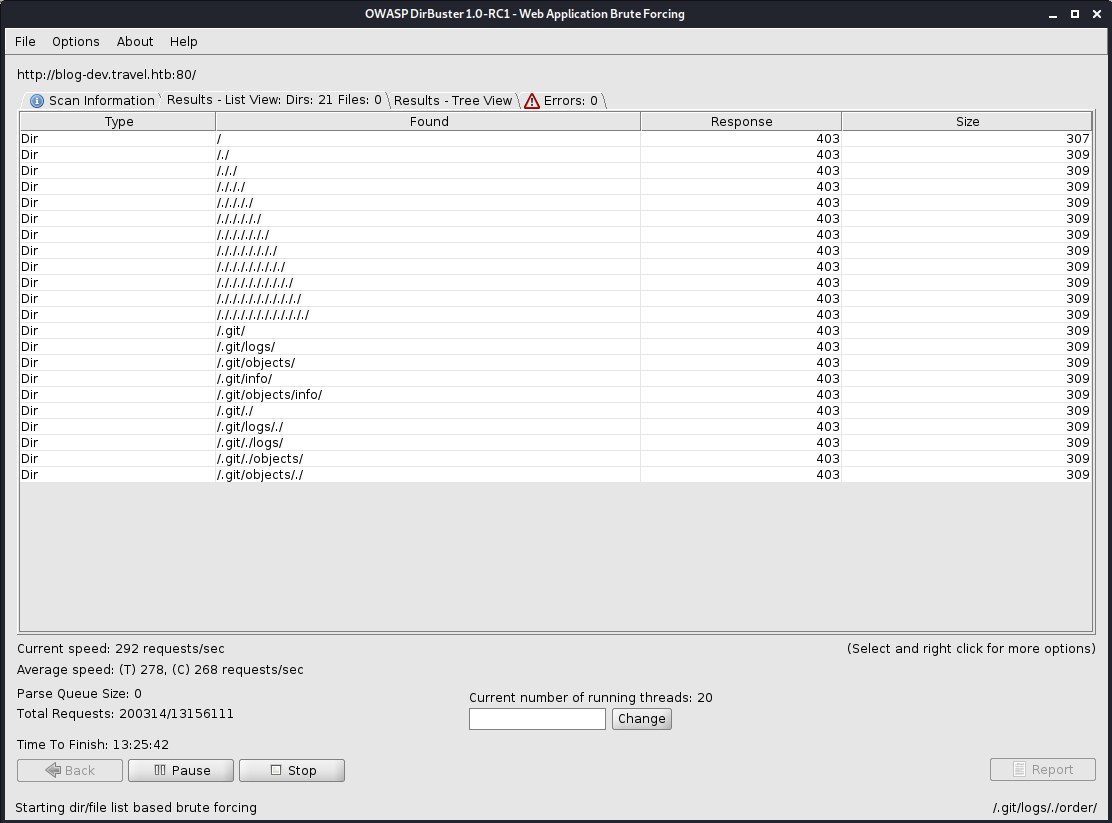Sort results by Size column header
Screen dimensions: 1112x823
coord(967,122)
